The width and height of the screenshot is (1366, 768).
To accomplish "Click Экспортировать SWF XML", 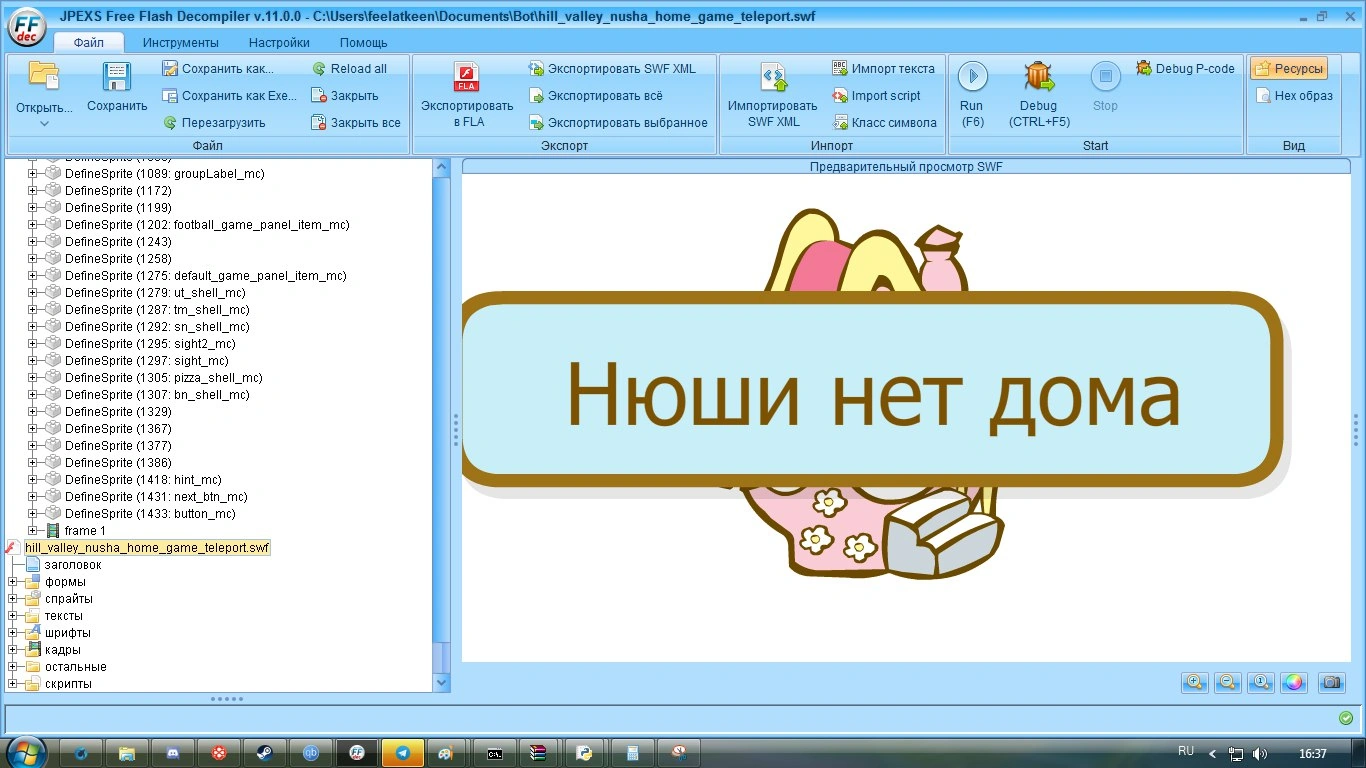I will tap(612, 69).
